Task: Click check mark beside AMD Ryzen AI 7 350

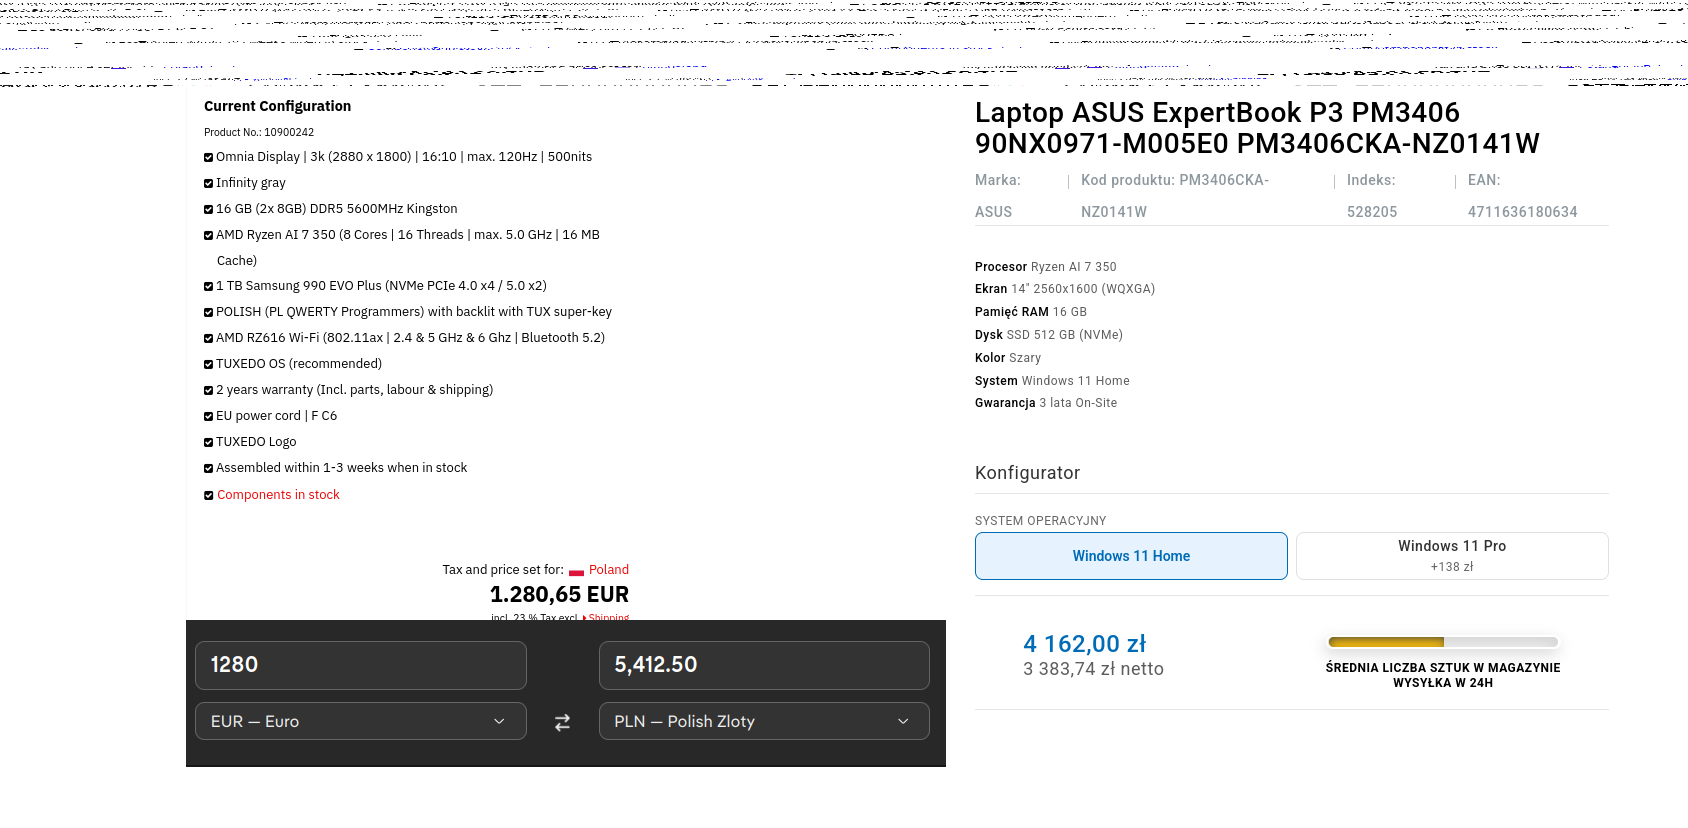Action: click(x=208, y=235)
